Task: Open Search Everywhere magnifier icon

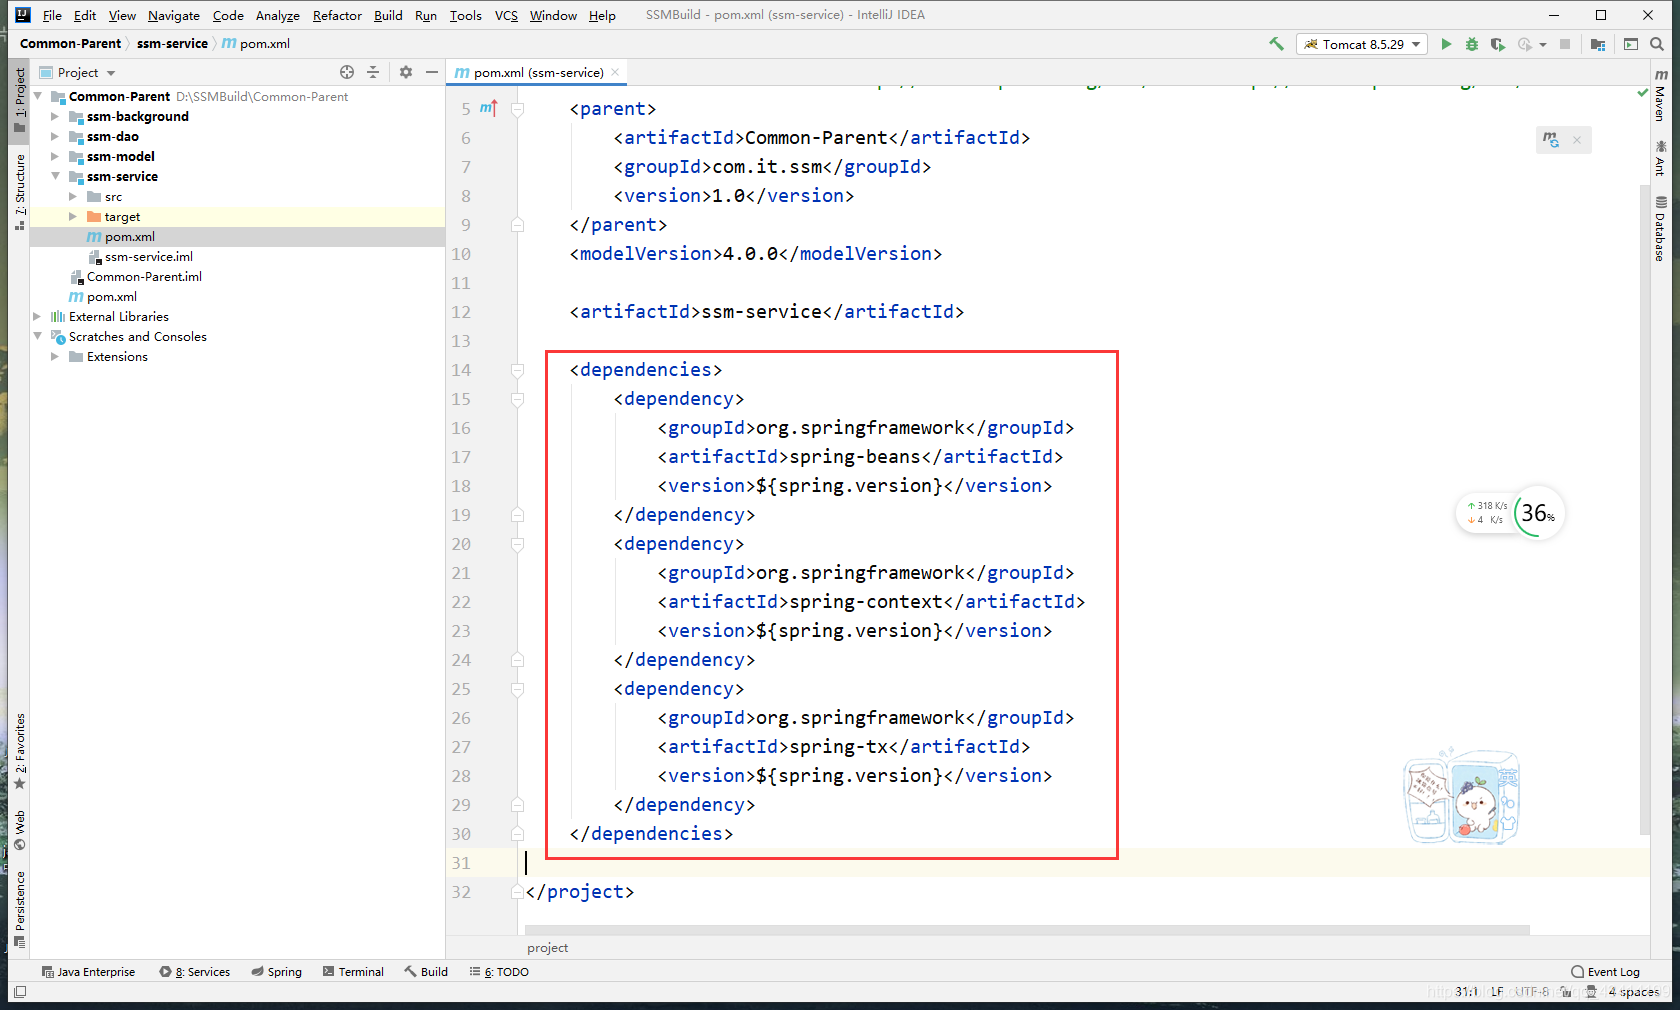Action: 1657,44
